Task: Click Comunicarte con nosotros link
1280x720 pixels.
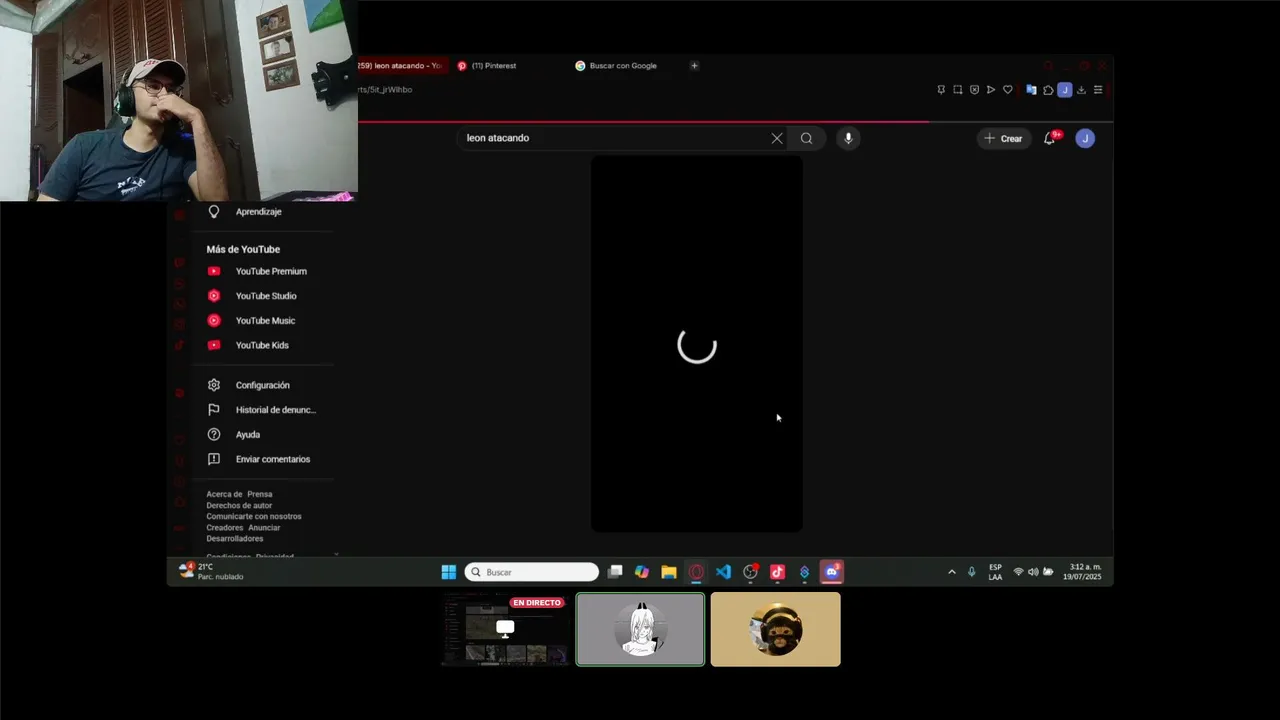Action: click(254, 516)
